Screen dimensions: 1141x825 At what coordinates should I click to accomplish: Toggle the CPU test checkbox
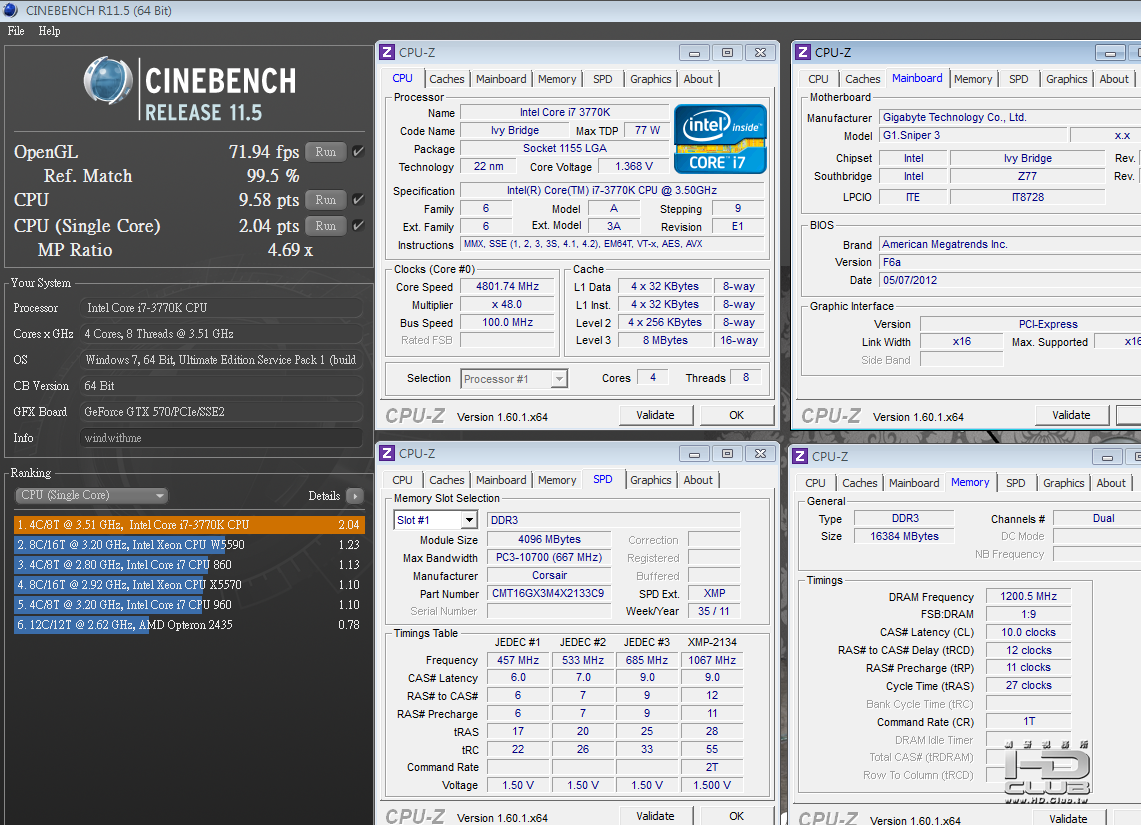point(358,199)
